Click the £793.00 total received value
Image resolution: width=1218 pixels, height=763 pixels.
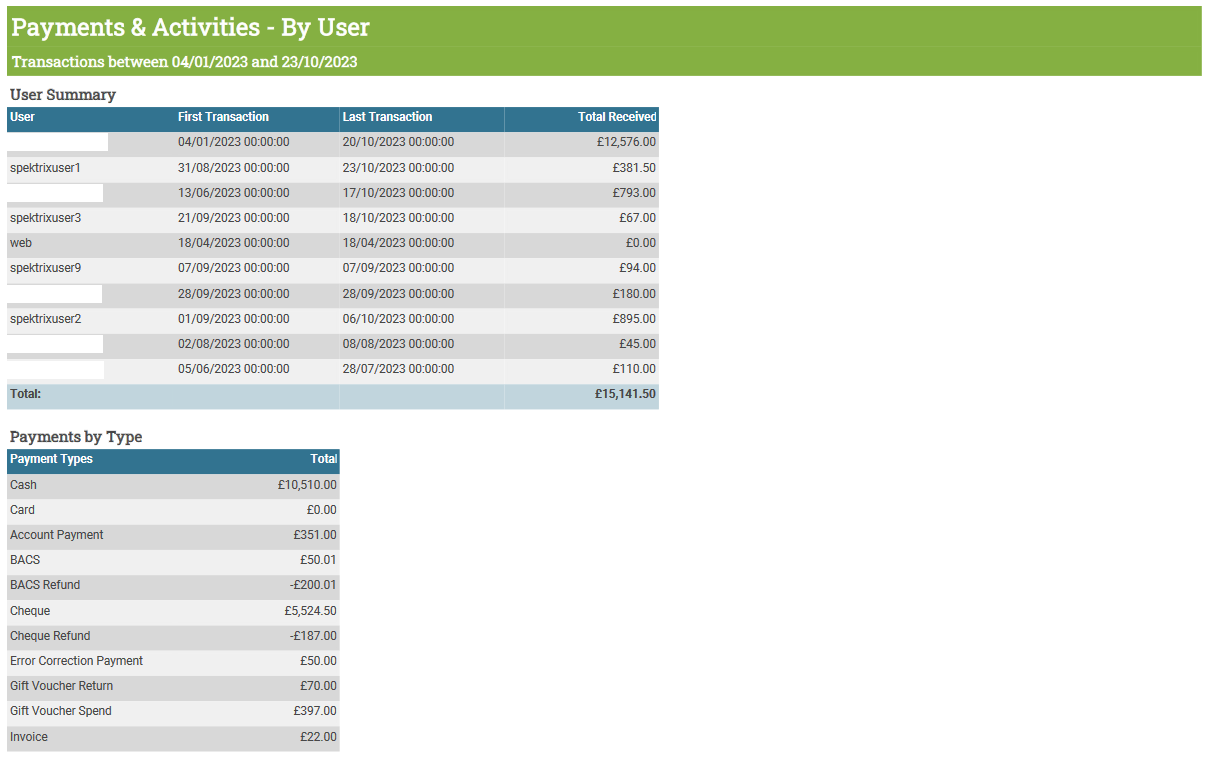634,193
